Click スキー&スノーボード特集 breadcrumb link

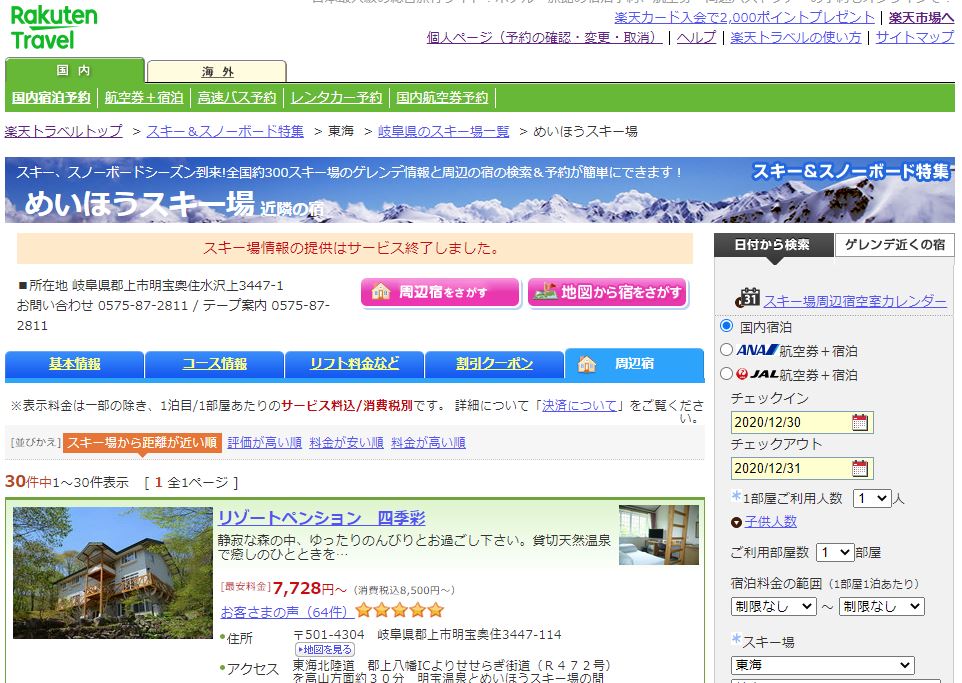[225, 131]
